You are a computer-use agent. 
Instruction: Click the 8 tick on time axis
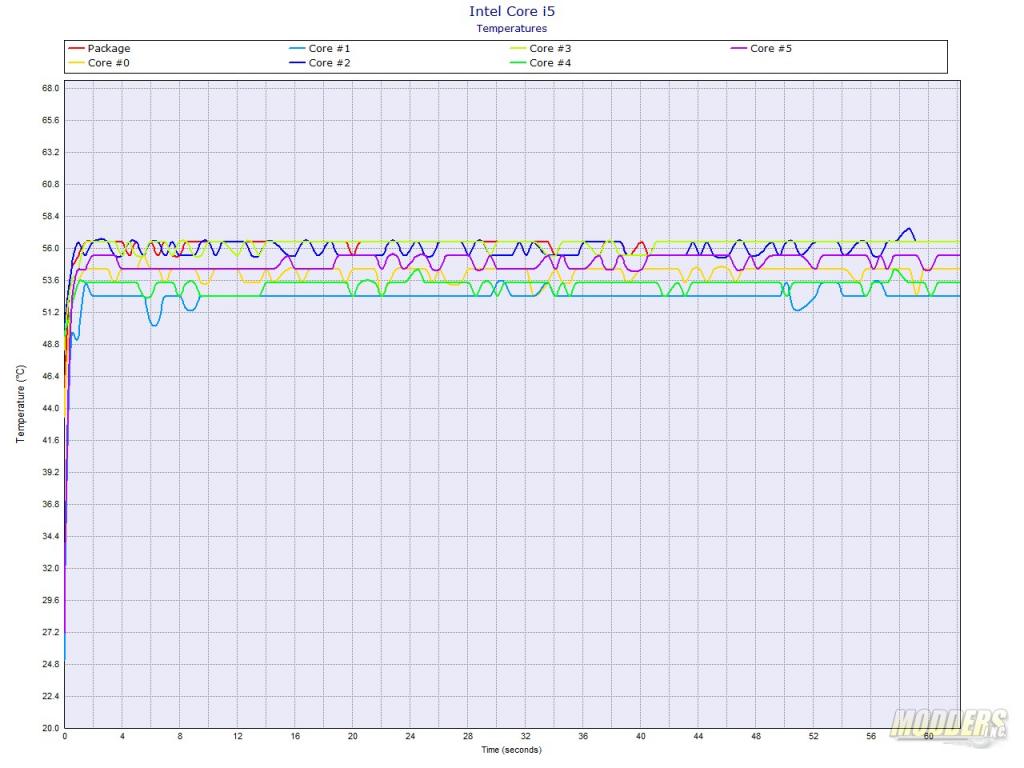[x=180, y=736]
